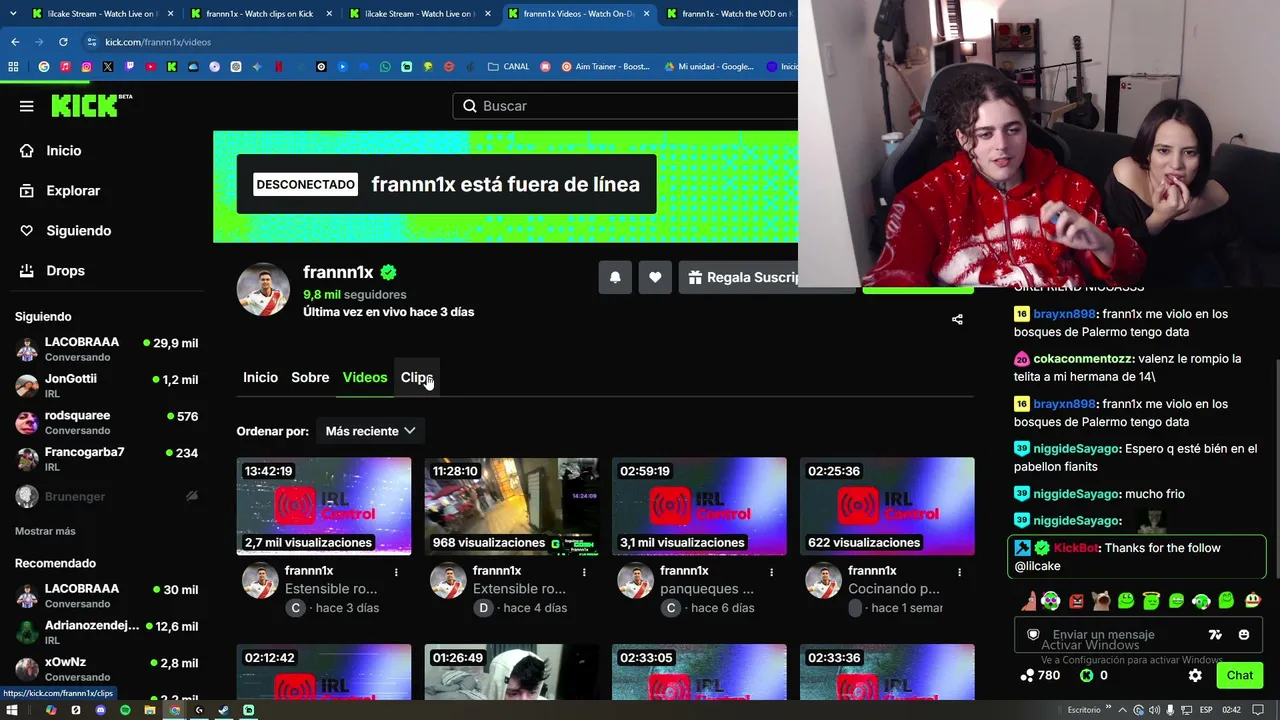Open Francogarba7 channel in sidebar
The height and width of the screenshot is (720, 1280).
pyautogui.click(x=107, y=459)
